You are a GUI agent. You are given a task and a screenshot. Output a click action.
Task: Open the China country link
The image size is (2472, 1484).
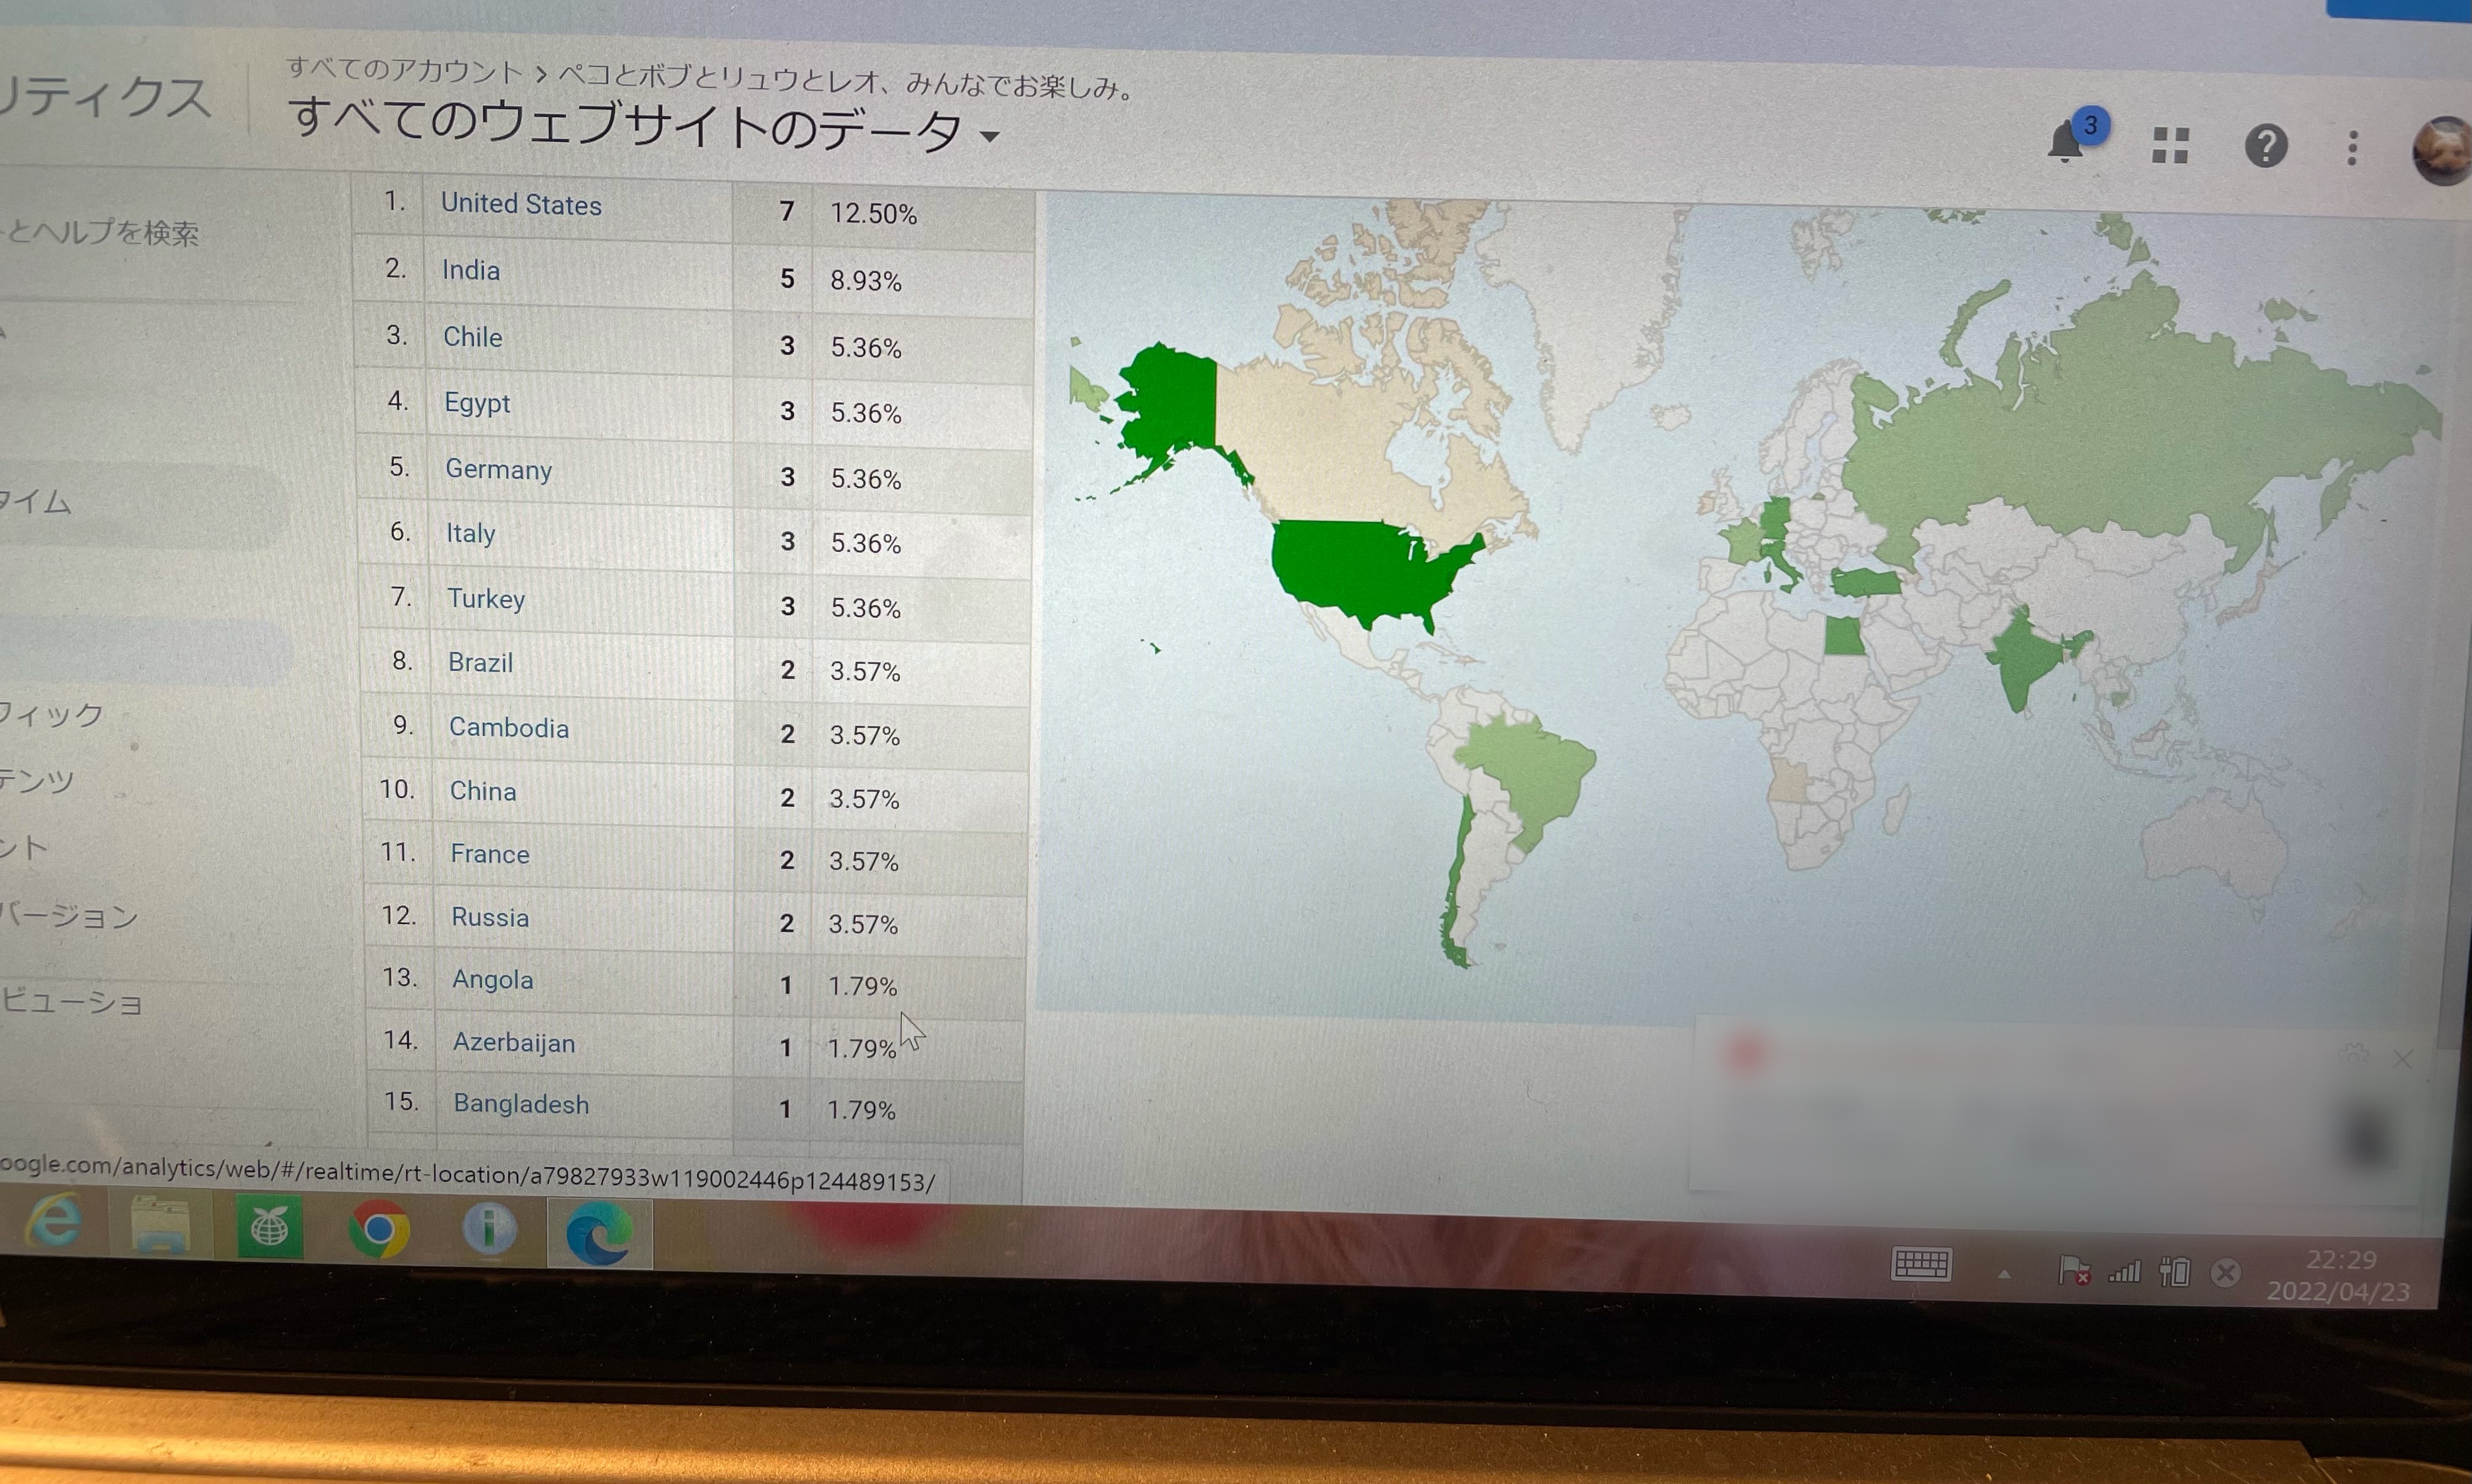(483, 791)
